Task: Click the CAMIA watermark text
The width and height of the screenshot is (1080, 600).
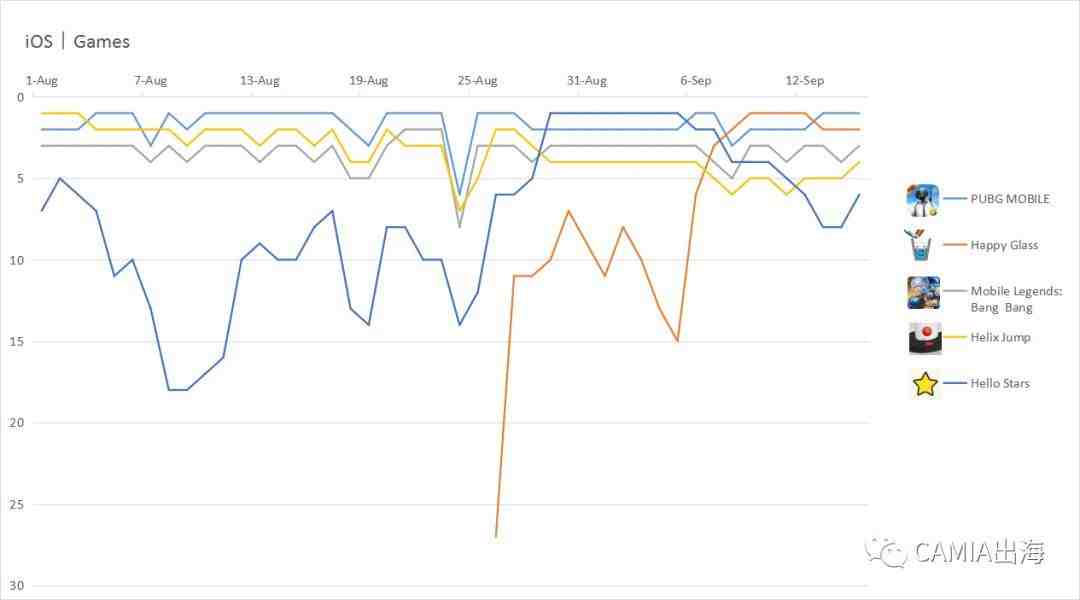Action: pos(979,552)
